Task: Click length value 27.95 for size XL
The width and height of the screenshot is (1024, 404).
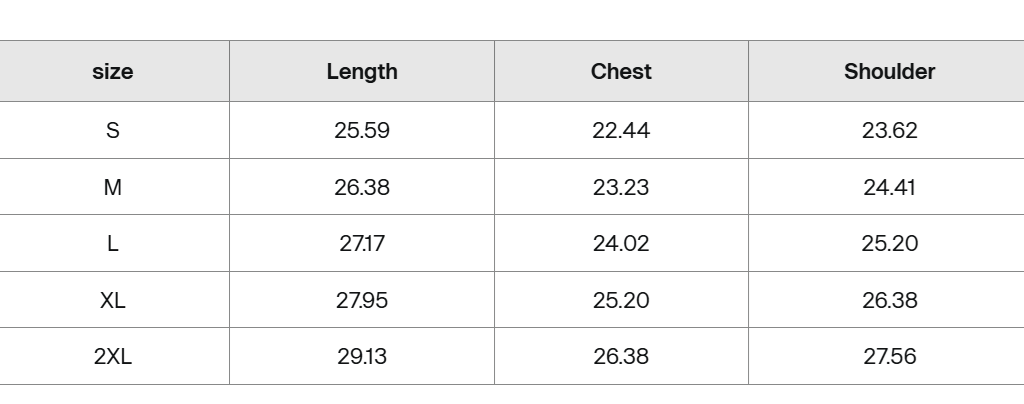Action: click(x=362, y=300)
